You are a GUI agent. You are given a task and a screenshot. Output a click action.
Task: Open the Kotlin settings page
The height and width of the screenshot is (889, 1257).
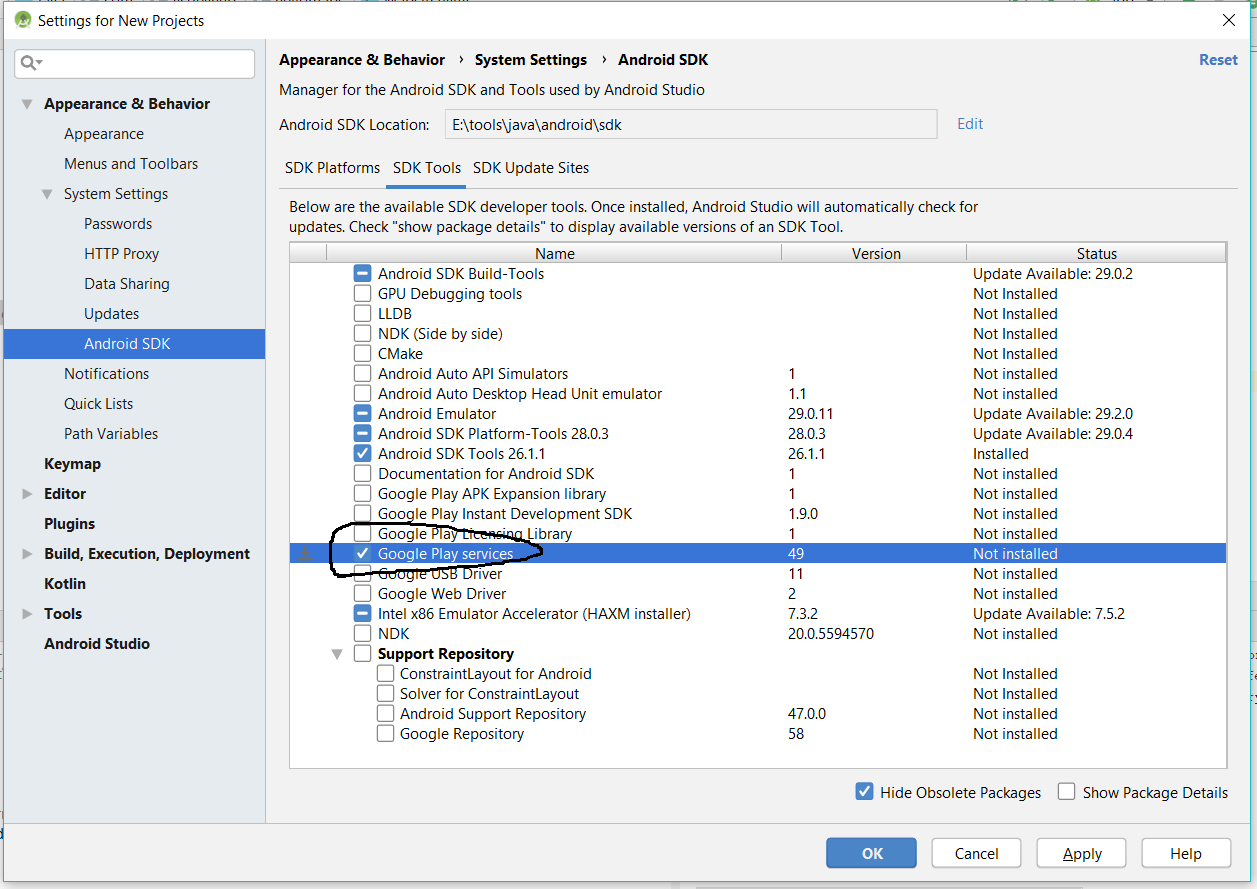(65, 584)
